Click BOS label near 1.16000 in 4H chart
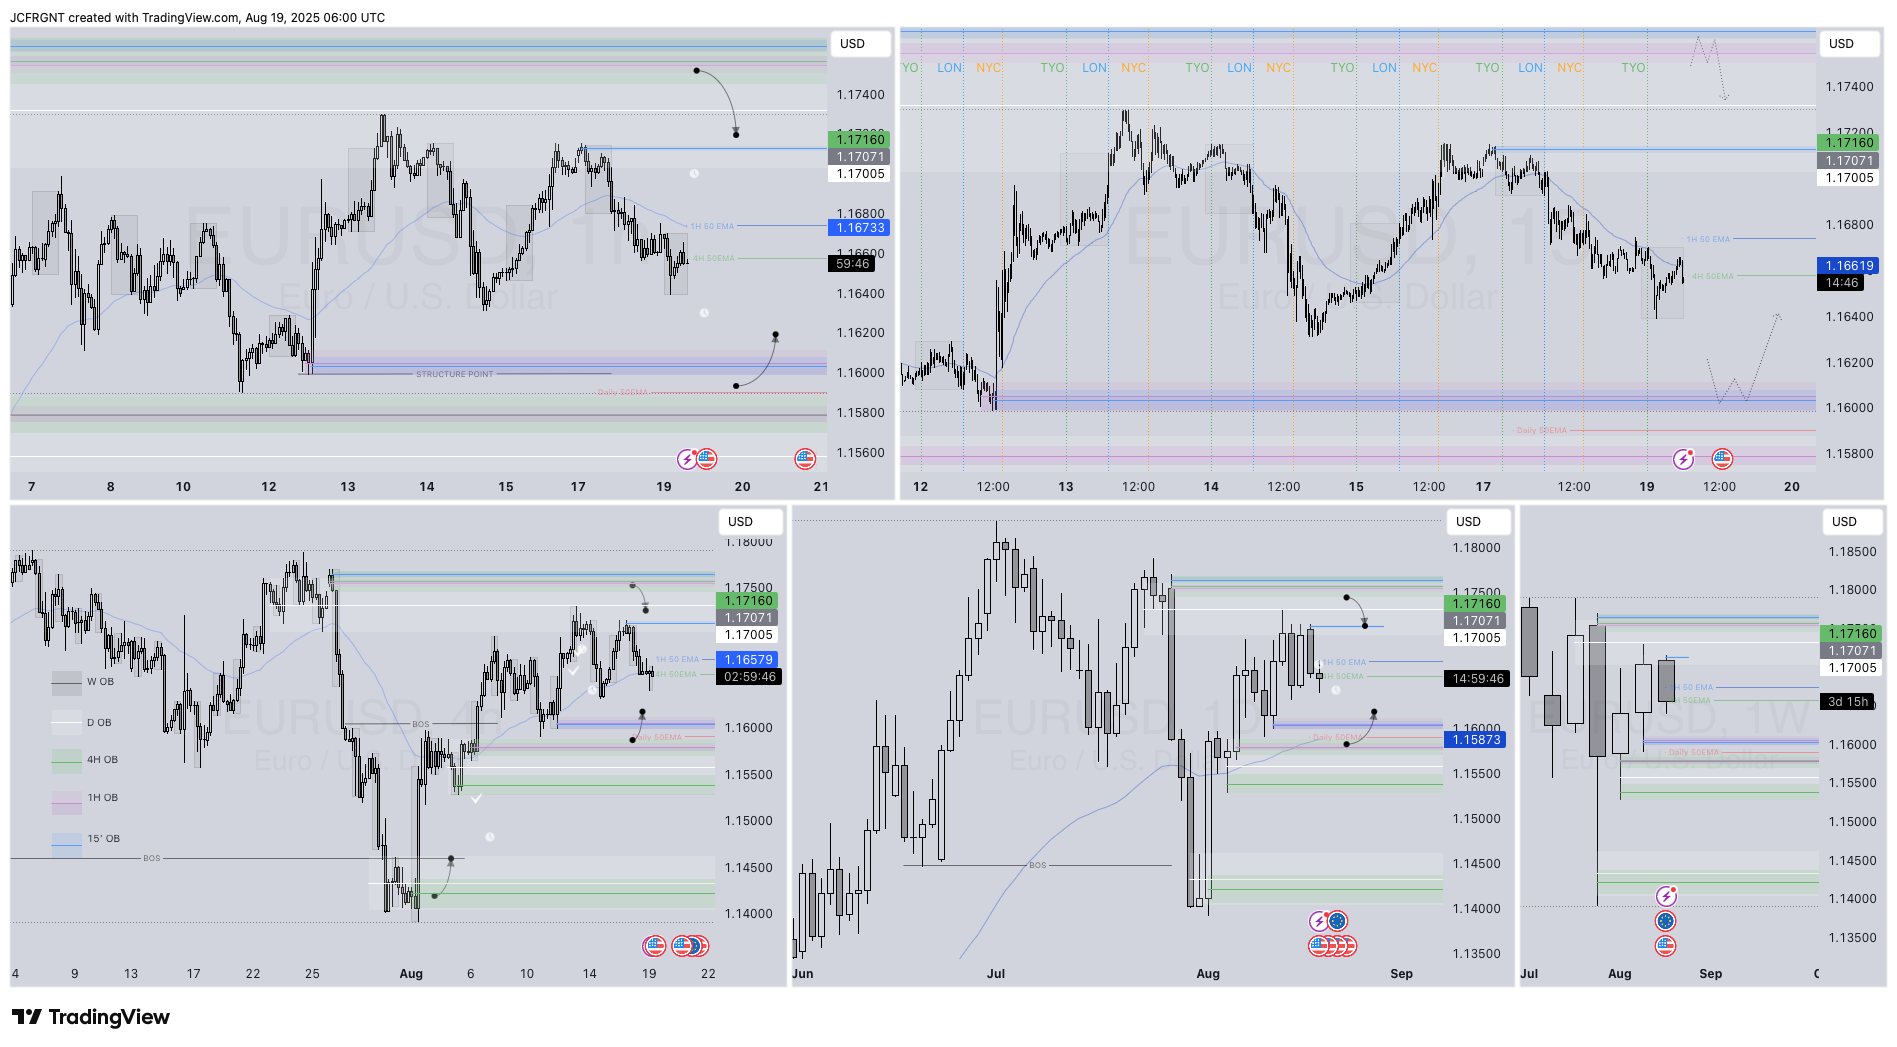Screen dimensions: 1897x1047 (421, 724)
